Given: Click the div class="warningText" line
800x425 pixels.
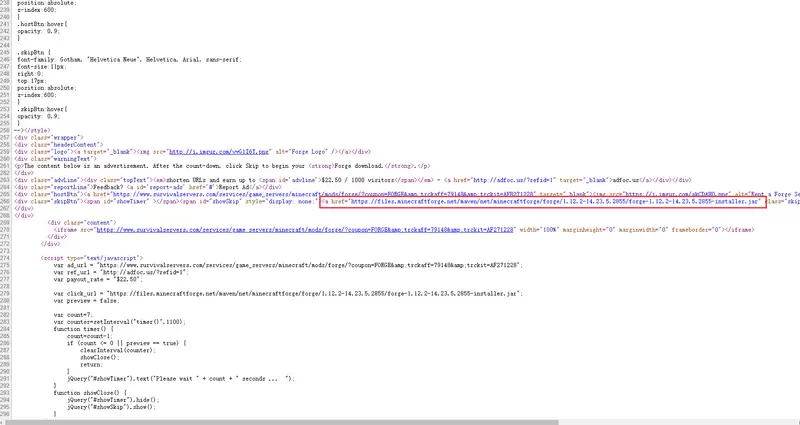Looking at the screenshot, I should pos(56,159).
